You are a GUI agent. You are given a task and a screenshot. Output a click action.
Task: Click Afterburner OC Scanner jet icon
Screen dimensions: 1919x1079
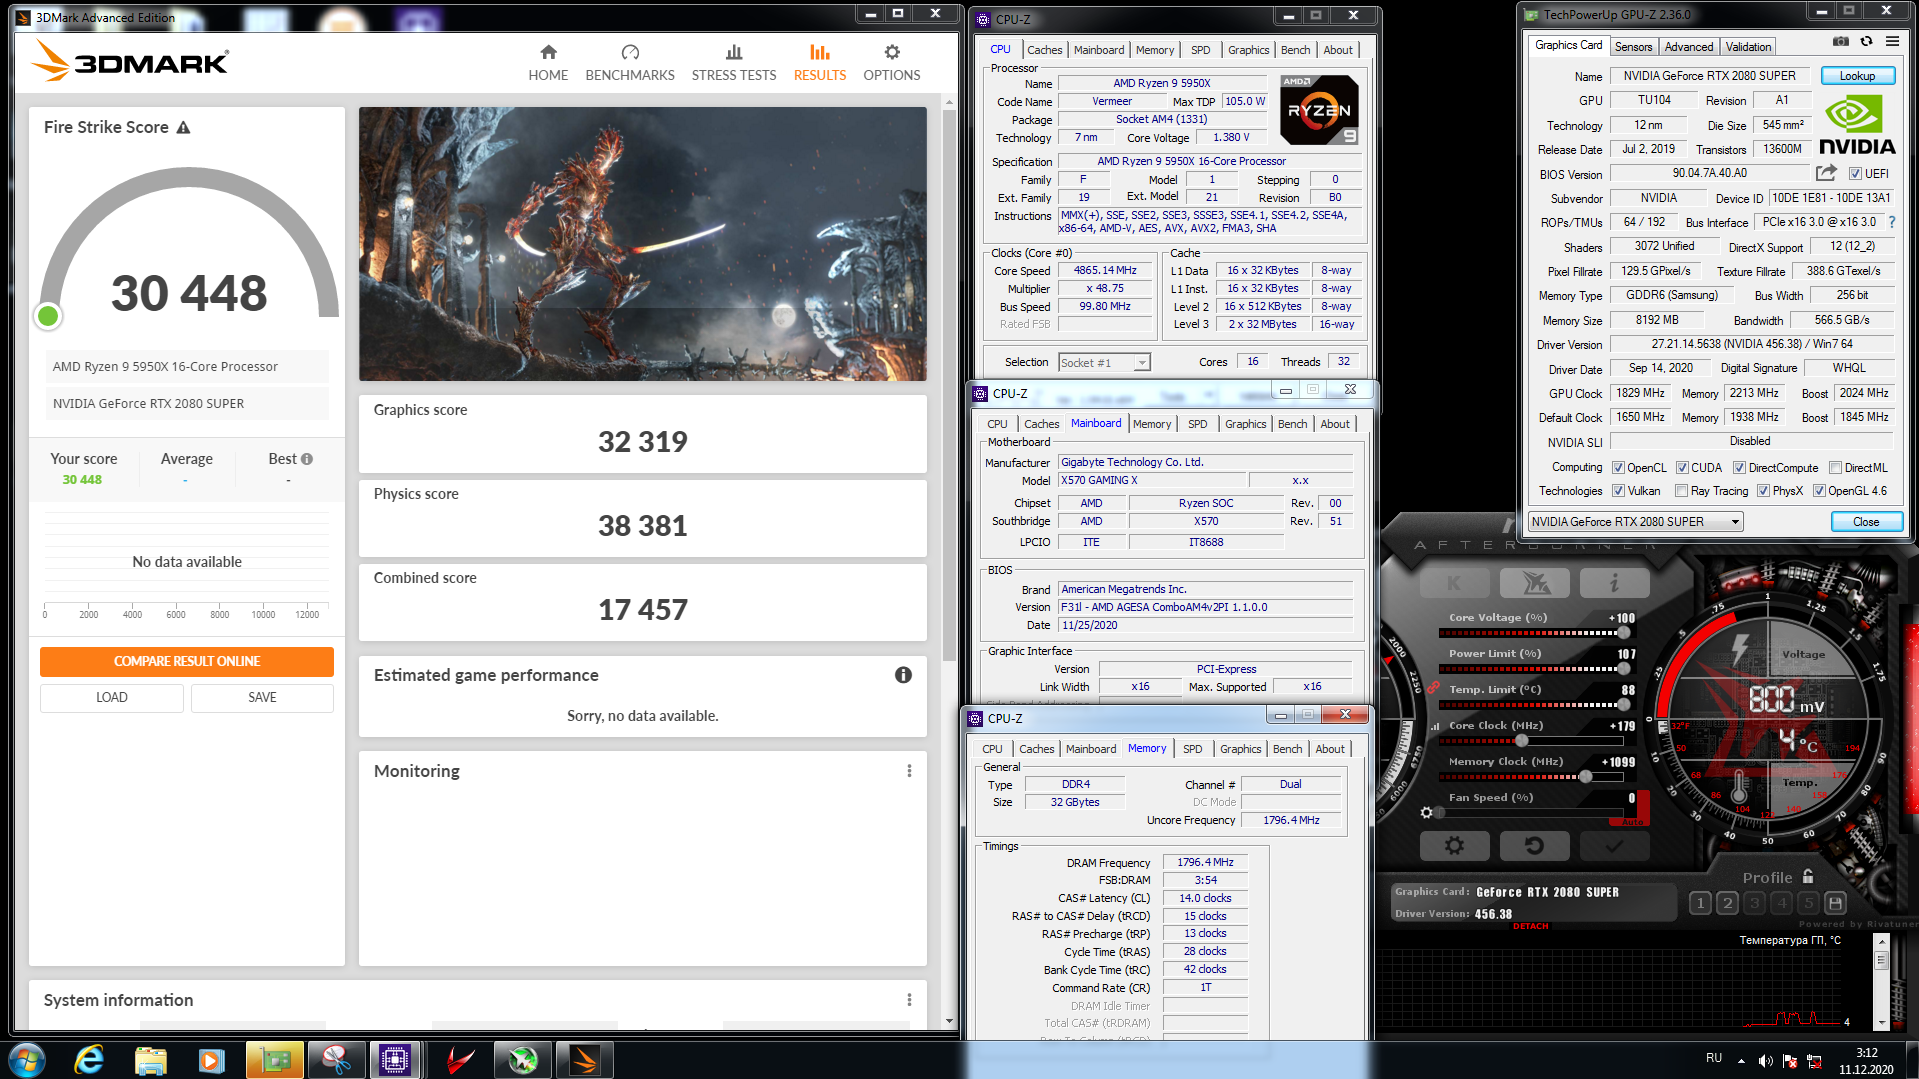[x=1535, y=583]
